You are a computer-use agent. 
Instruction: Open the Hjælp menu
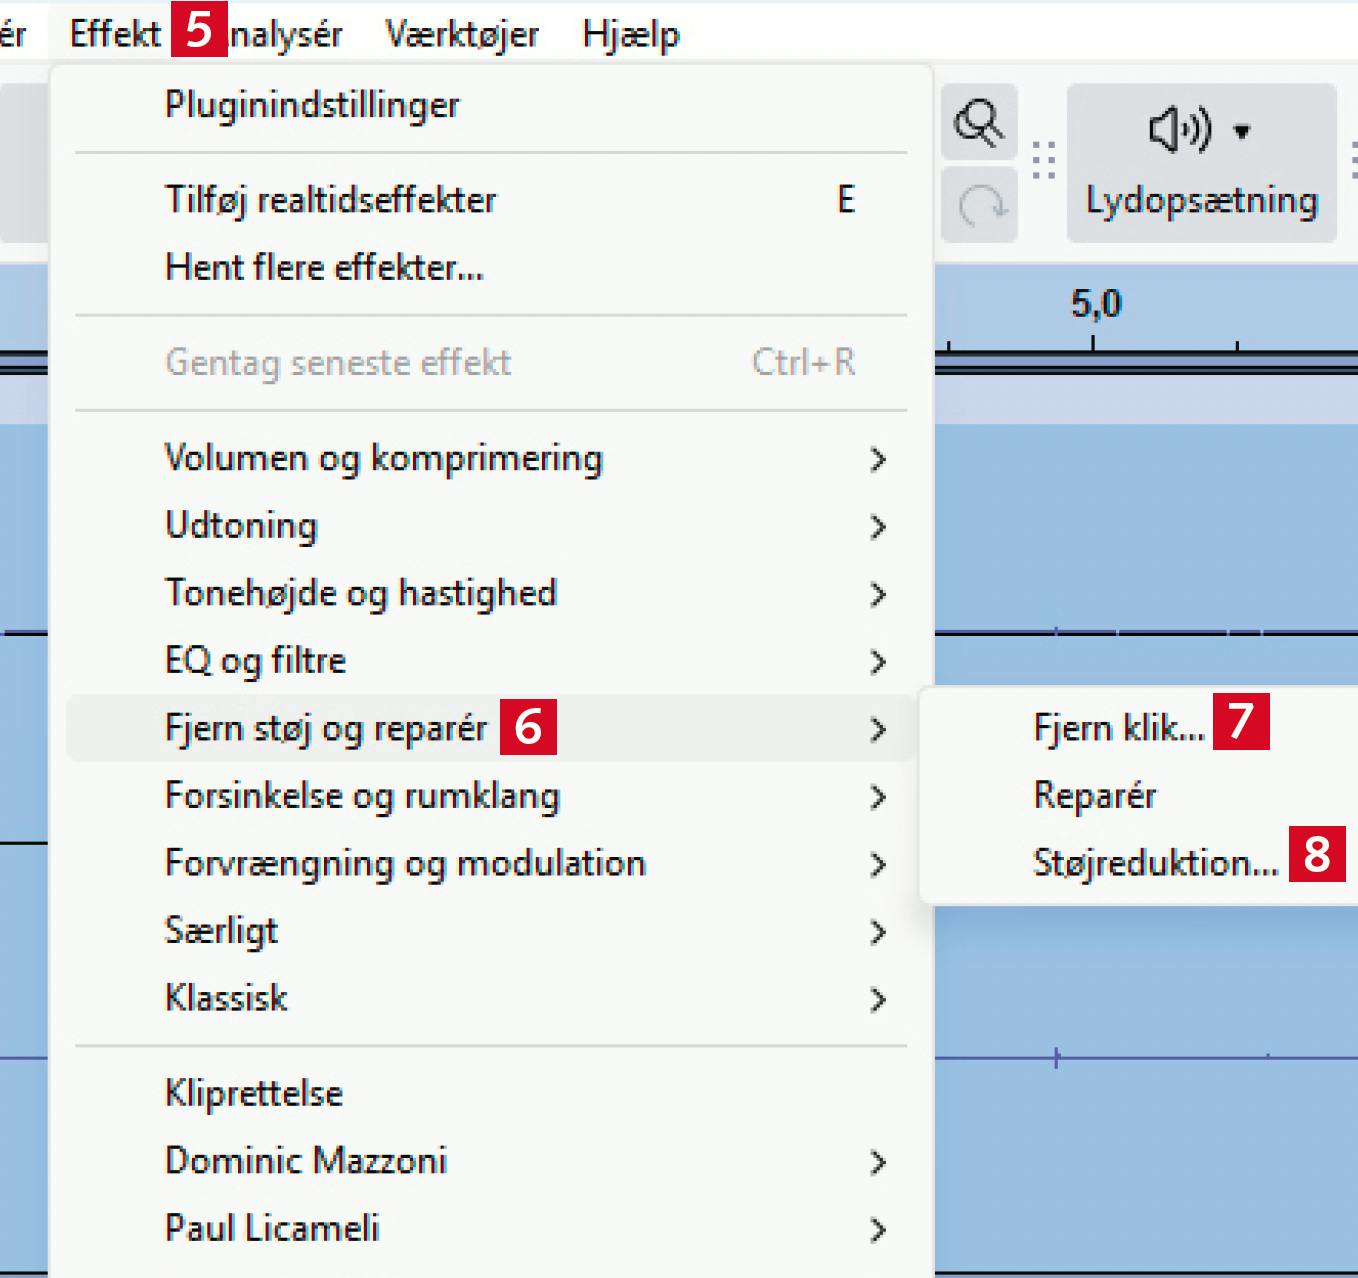pos(630,34)
